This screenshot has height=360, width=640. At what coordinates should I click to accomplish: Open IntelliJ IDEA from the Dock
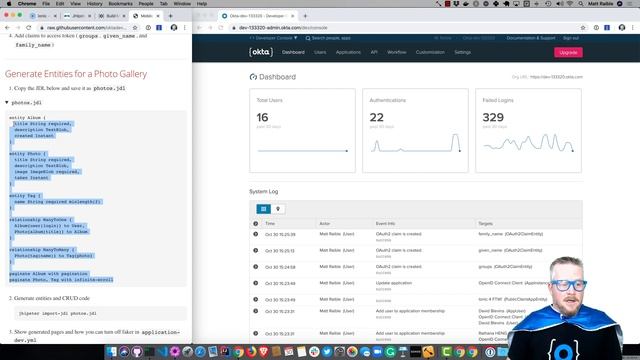click(225, 351)
